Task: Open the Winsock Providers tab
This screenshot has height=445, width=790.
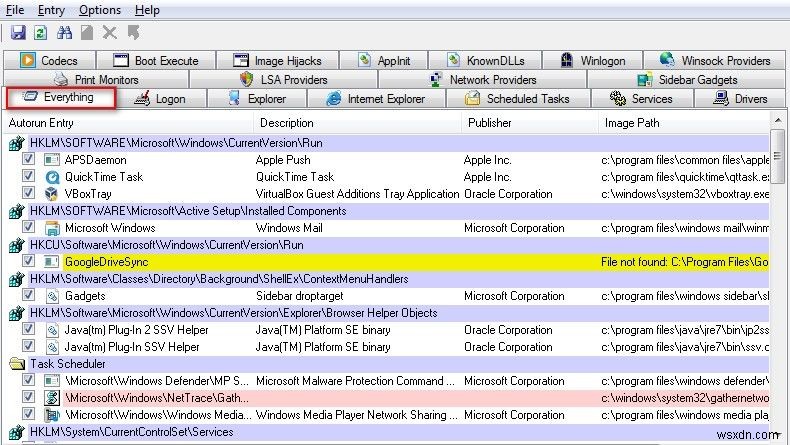Action: click(715, 60)
